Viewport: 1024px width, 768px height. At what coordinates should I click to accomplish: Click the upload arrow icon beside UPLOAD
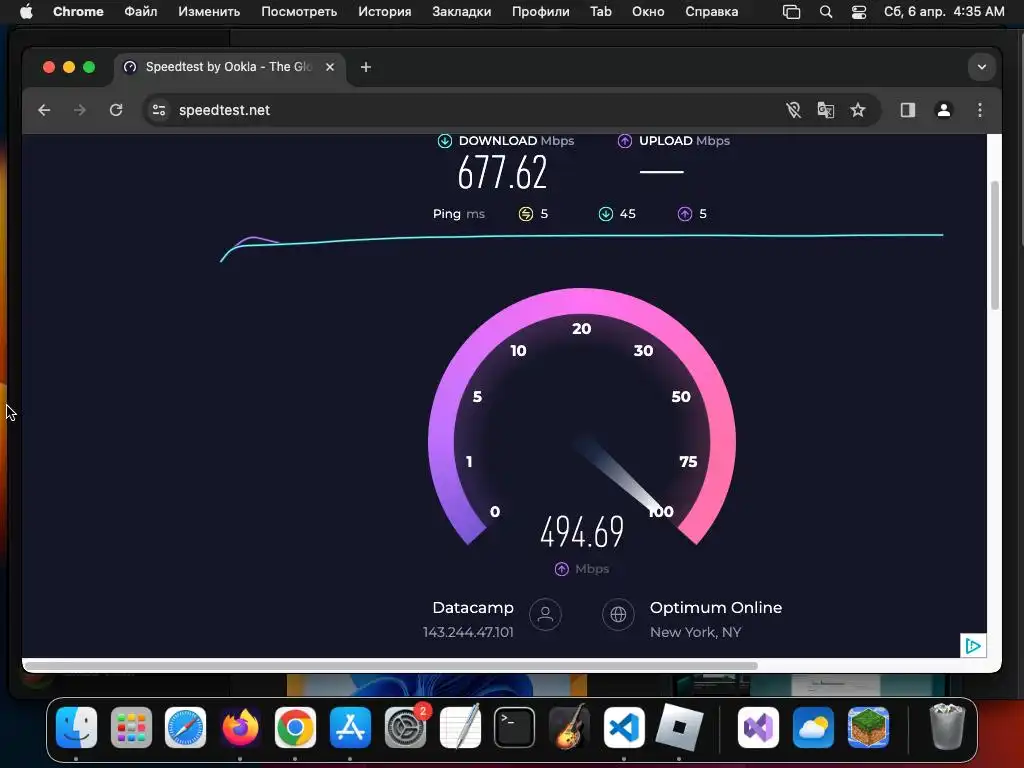[x=625, y=141]
